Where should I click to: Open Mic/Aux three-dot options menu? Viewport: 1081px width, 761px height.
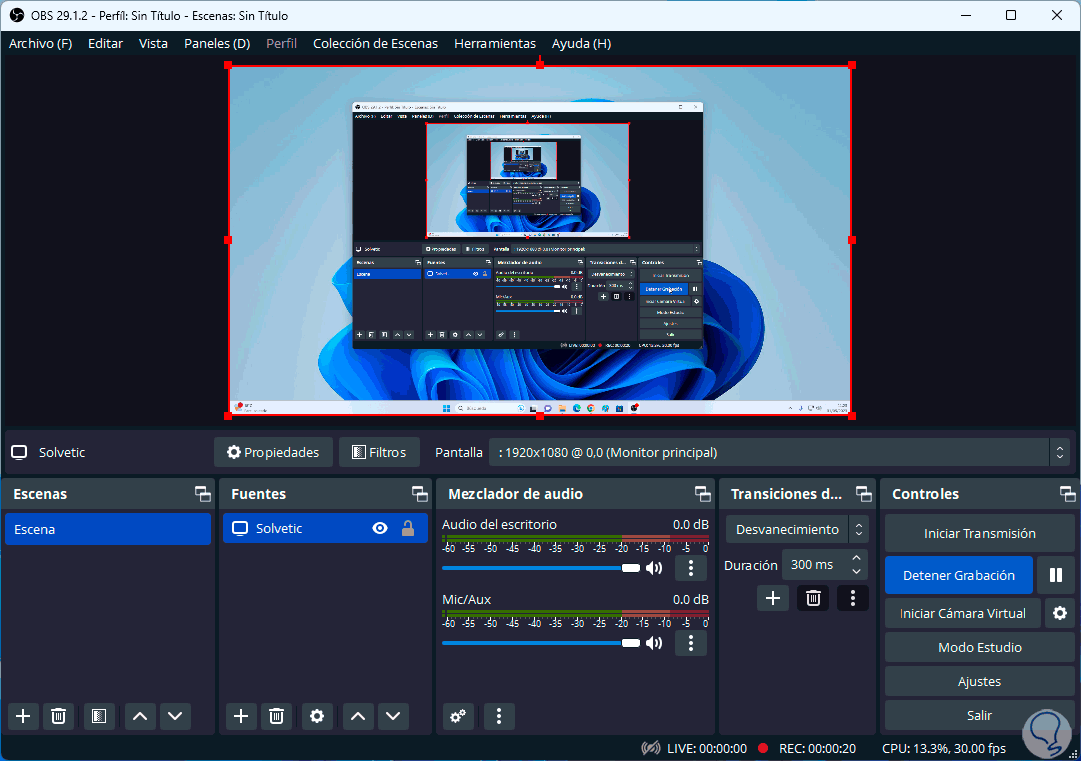[x=690, y=642]
